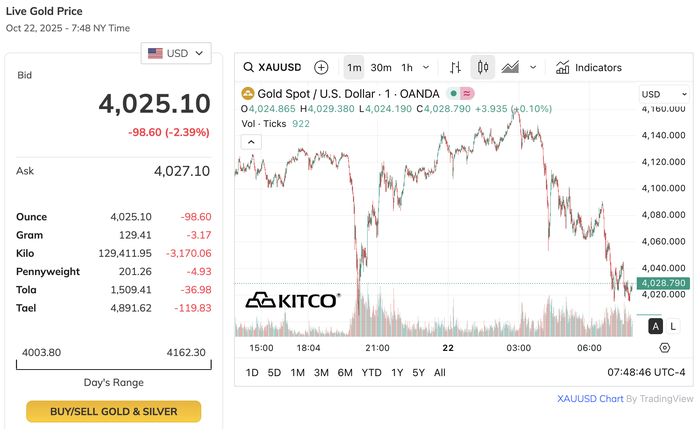This screenshot has height=429, width=698.
Task: Open the USD currency dropdown with flag
Action: [176, 53]
